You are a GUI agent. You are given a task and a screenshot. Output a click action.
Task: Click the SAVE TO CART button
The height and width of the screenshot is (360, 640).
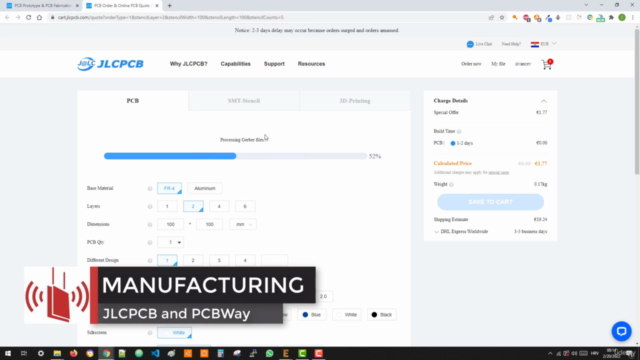tap(490, 202)
